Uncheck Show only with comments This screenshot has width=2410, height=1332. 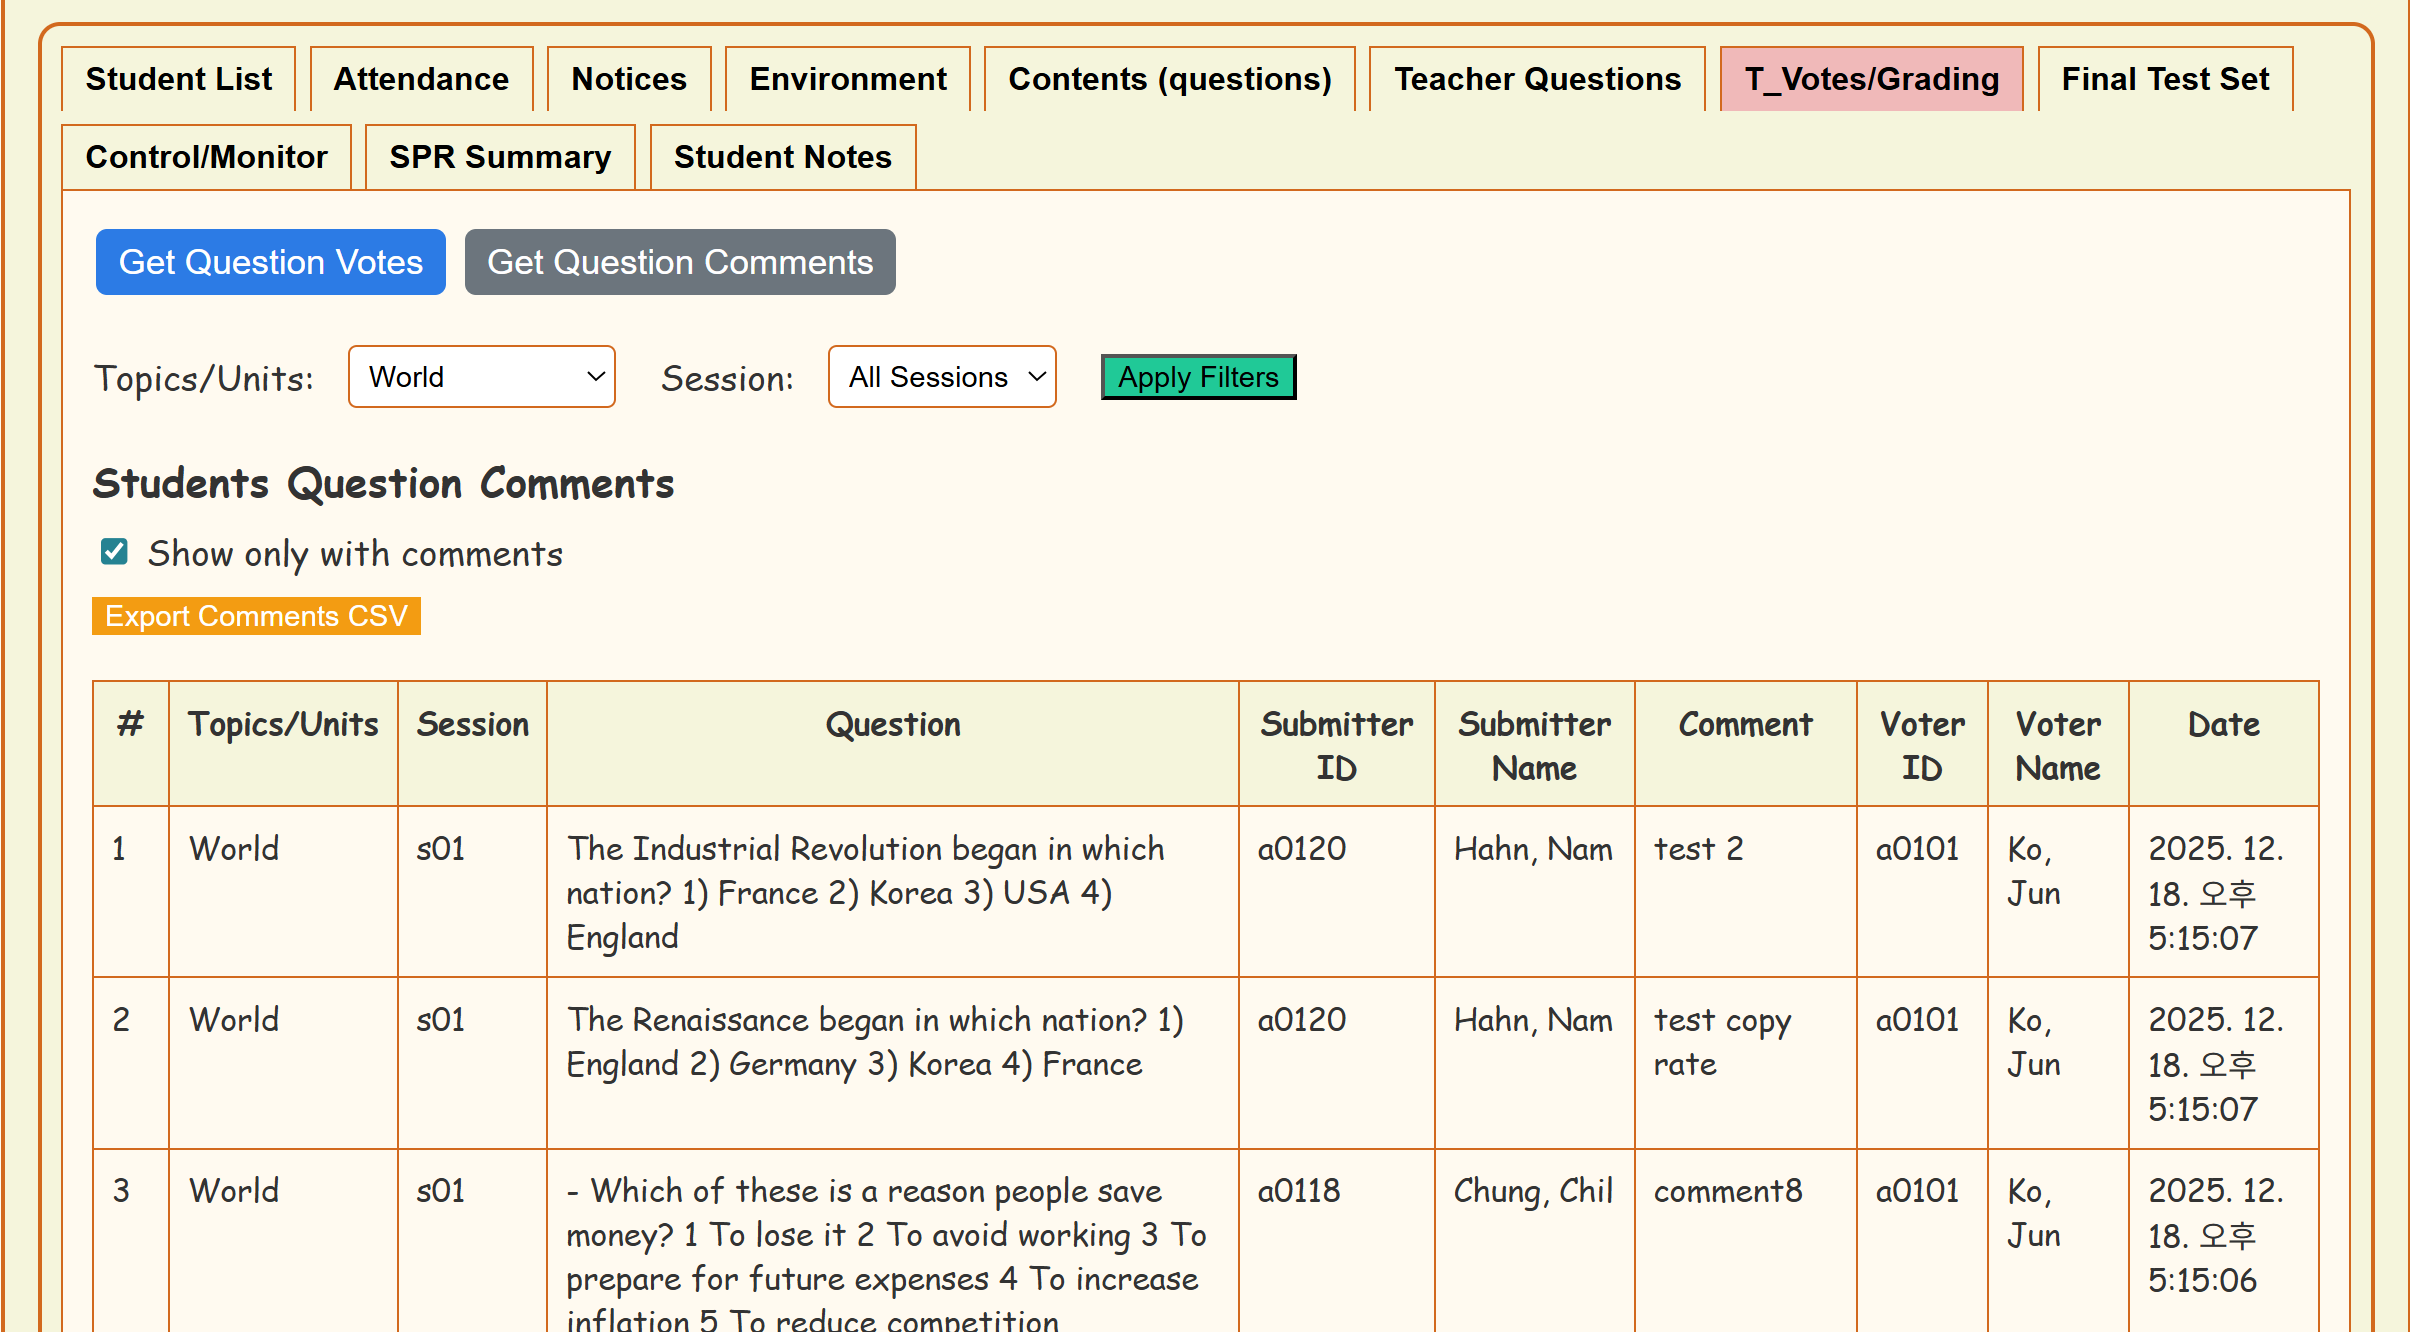[x=114, y=552]
